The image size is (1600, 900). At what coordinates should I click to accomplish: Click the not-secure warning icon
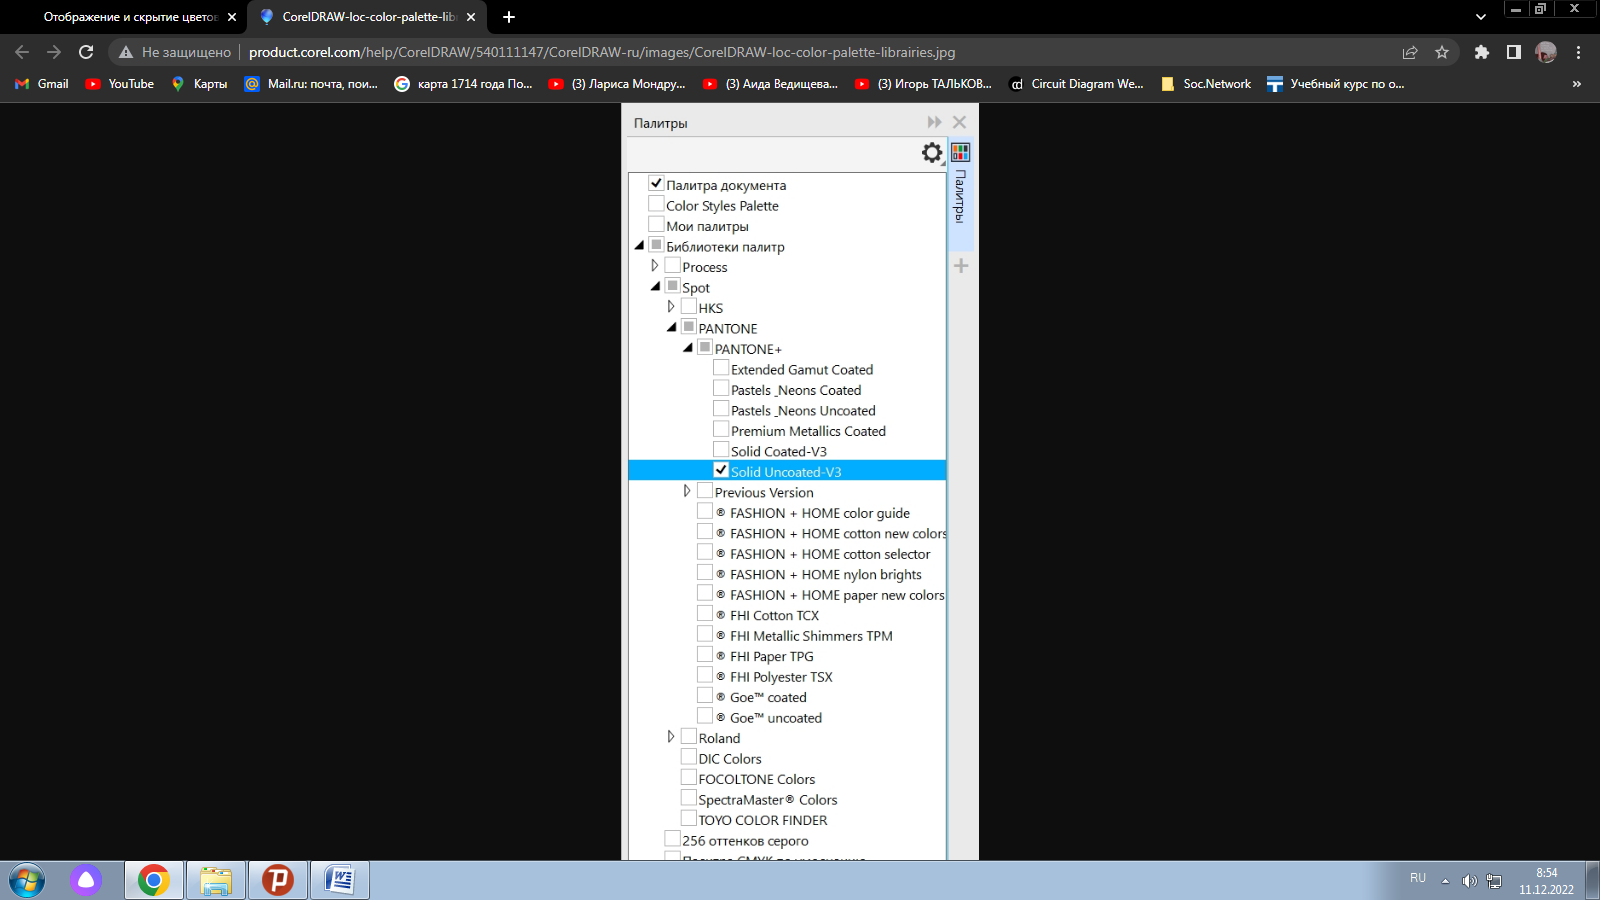coord(126,52)
